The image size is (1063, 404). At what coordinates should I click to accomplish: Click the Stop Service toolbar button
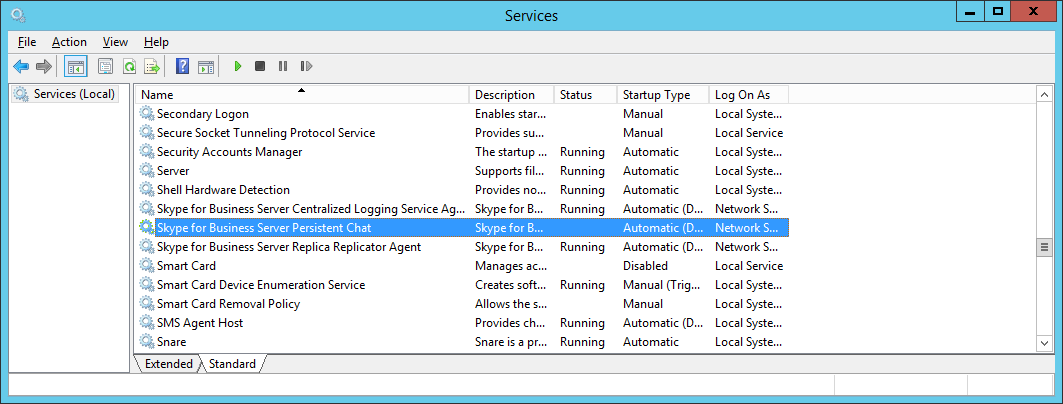[260, 66]
